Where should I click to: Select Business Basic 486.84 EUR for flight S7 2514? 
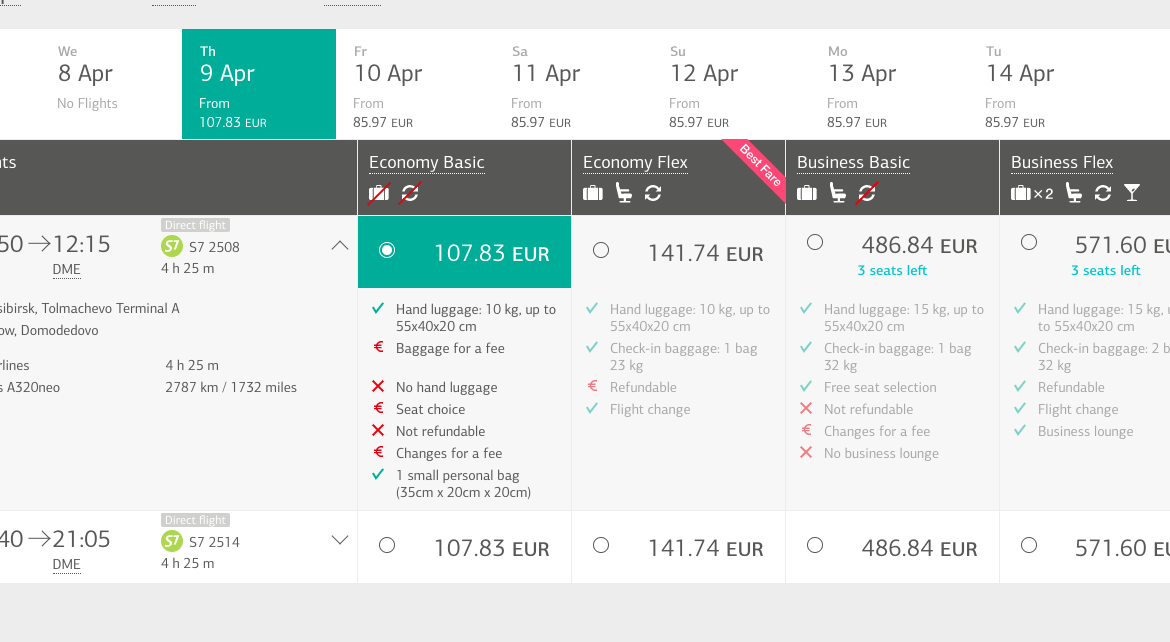[x=815, y=546]
